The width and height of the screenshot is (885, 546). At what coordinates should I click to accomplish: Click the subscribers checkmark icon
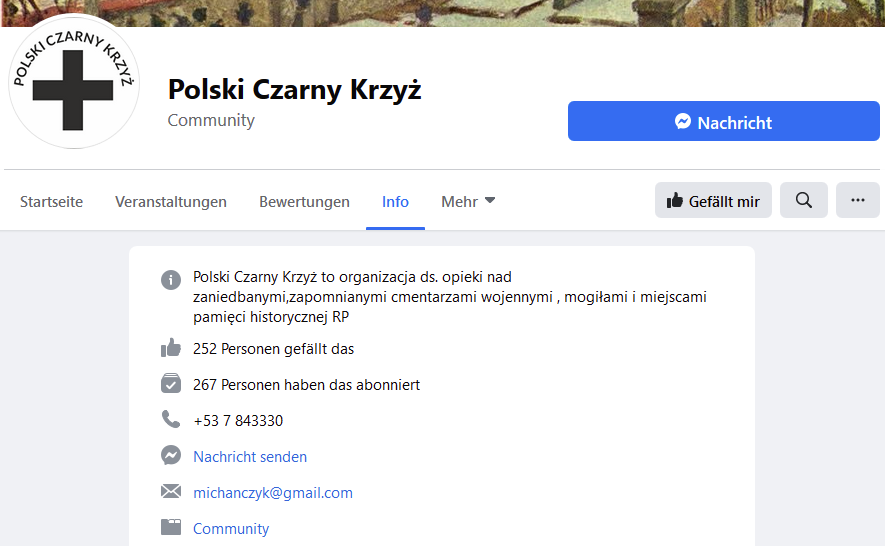171,383
